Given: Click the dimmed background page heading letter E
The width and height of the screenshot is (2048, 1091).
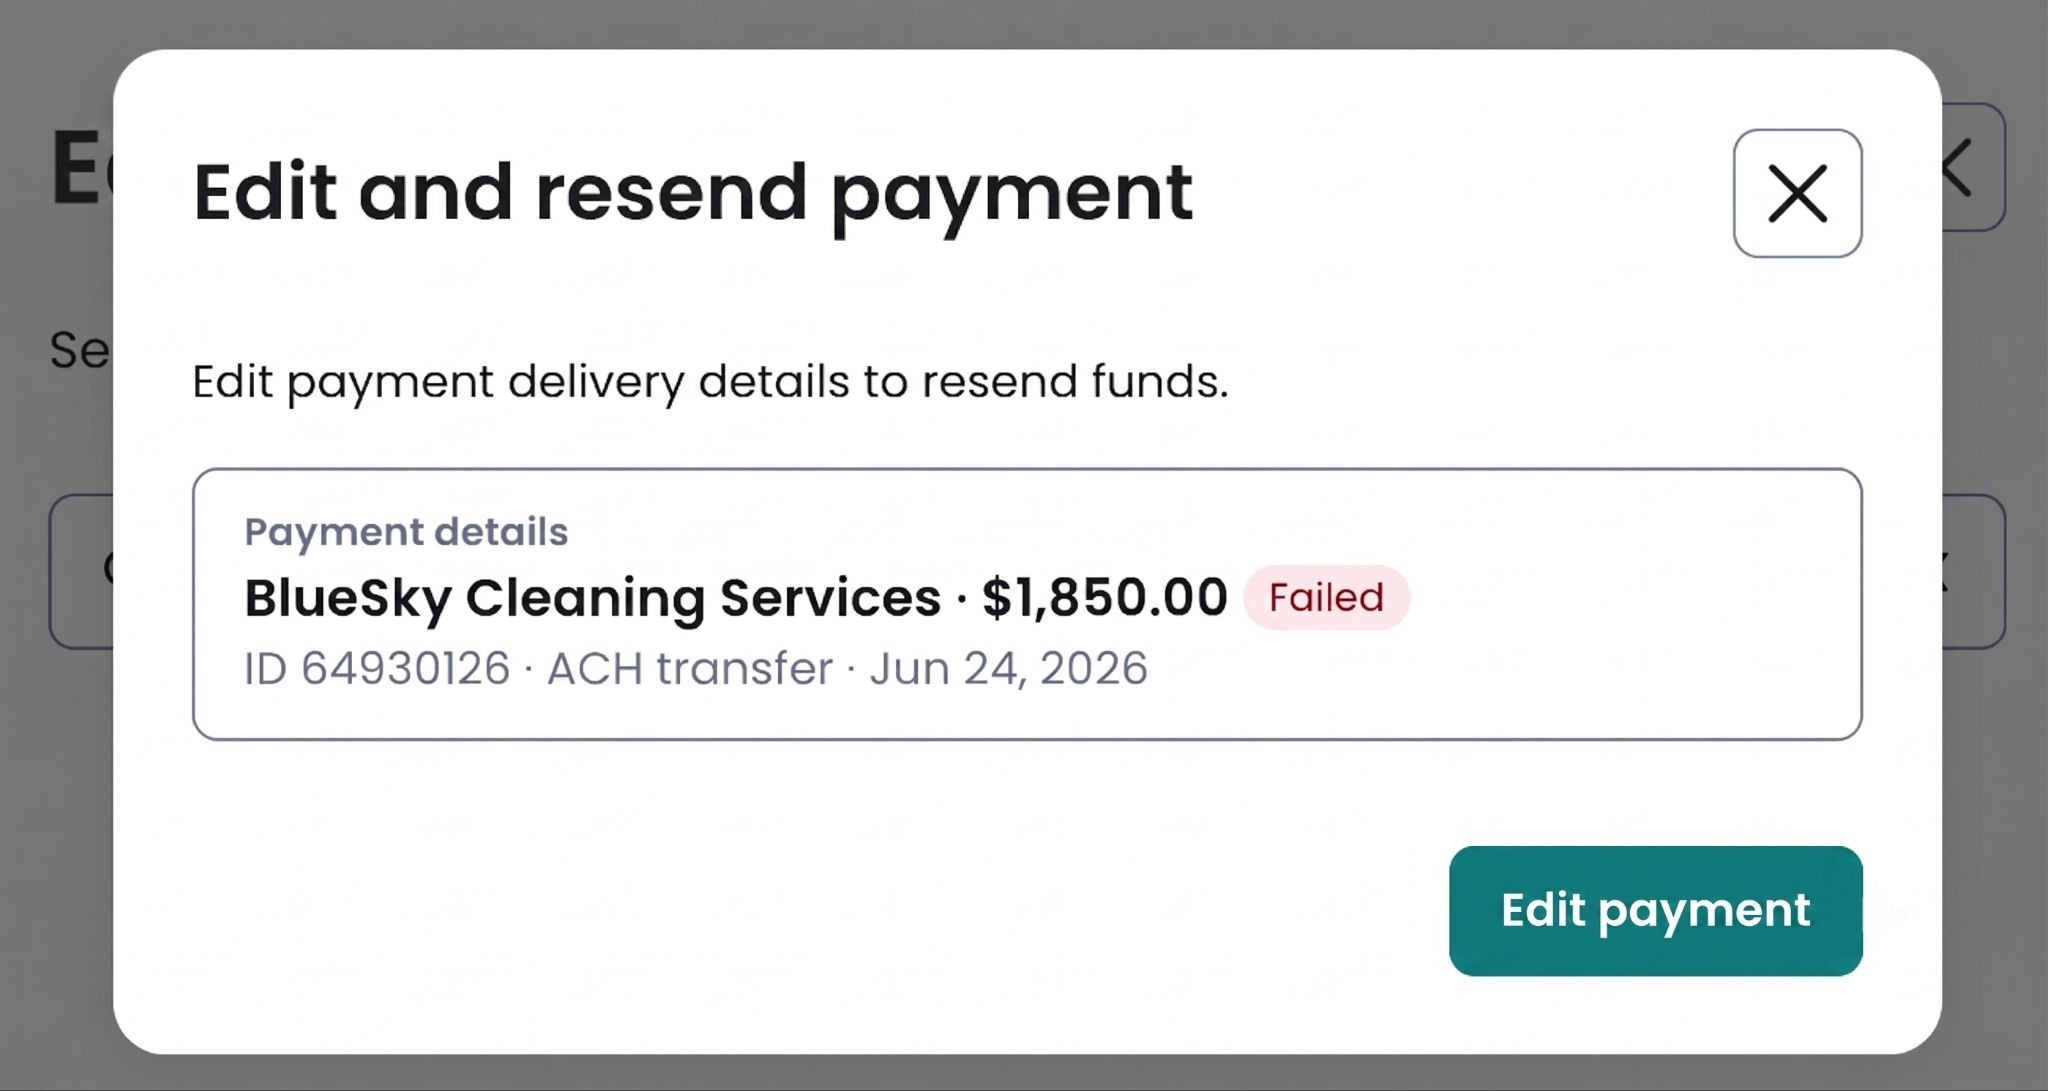Looking at the screenshot, I should (x=80, y=167).
